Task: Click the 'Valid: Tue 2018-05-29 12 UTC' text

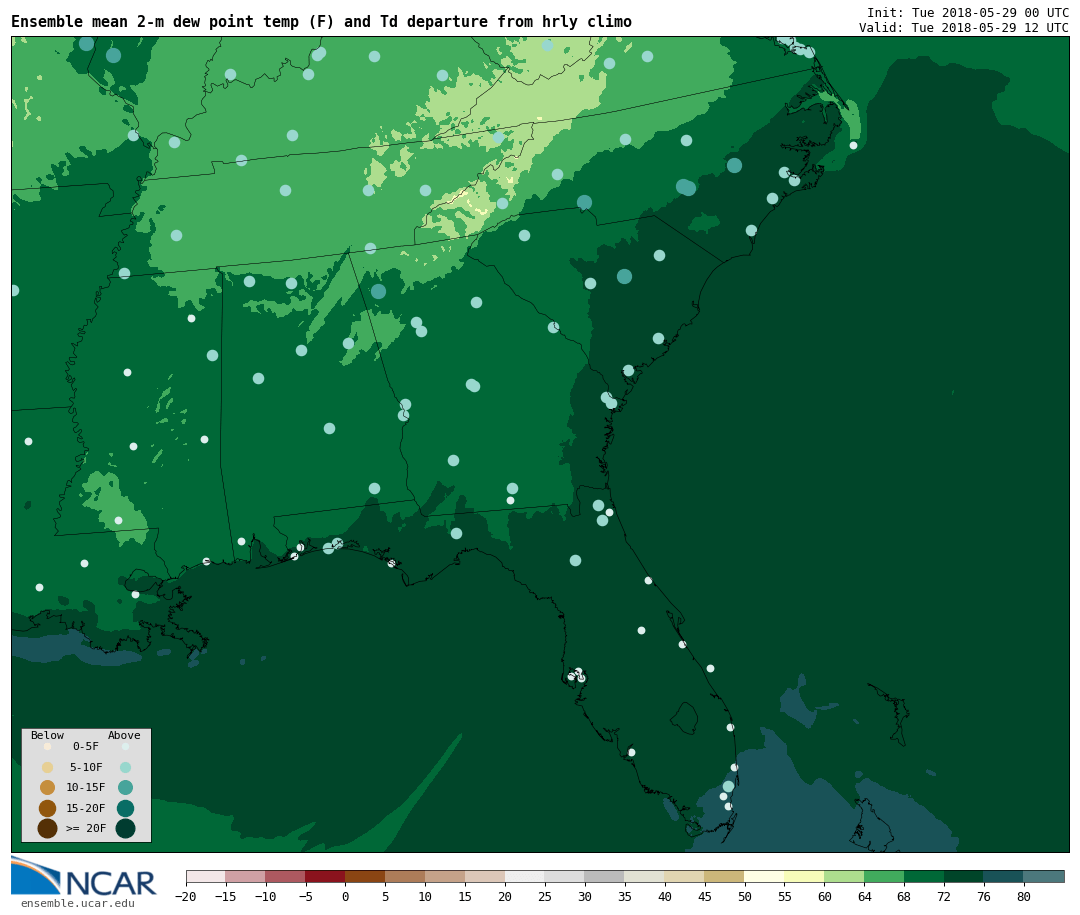Action: point(963,28)
